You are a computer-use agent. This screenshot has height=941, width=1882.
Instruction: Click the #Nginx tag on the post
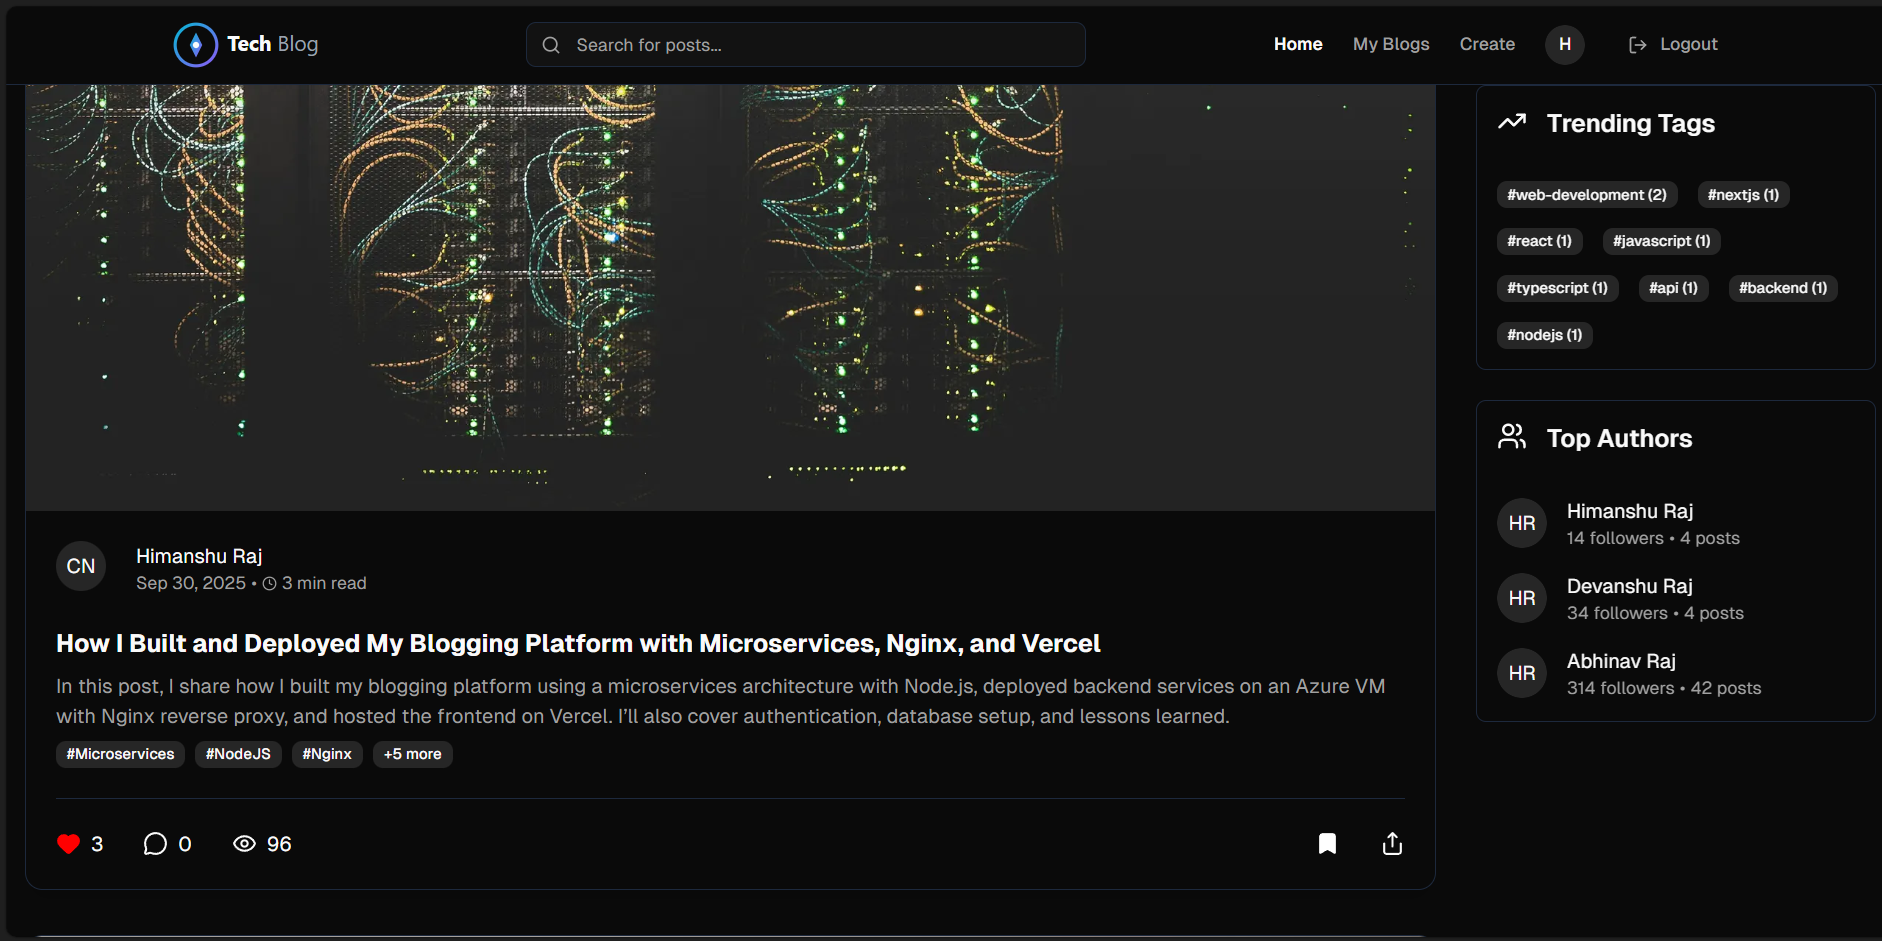[x=327, y=754]
